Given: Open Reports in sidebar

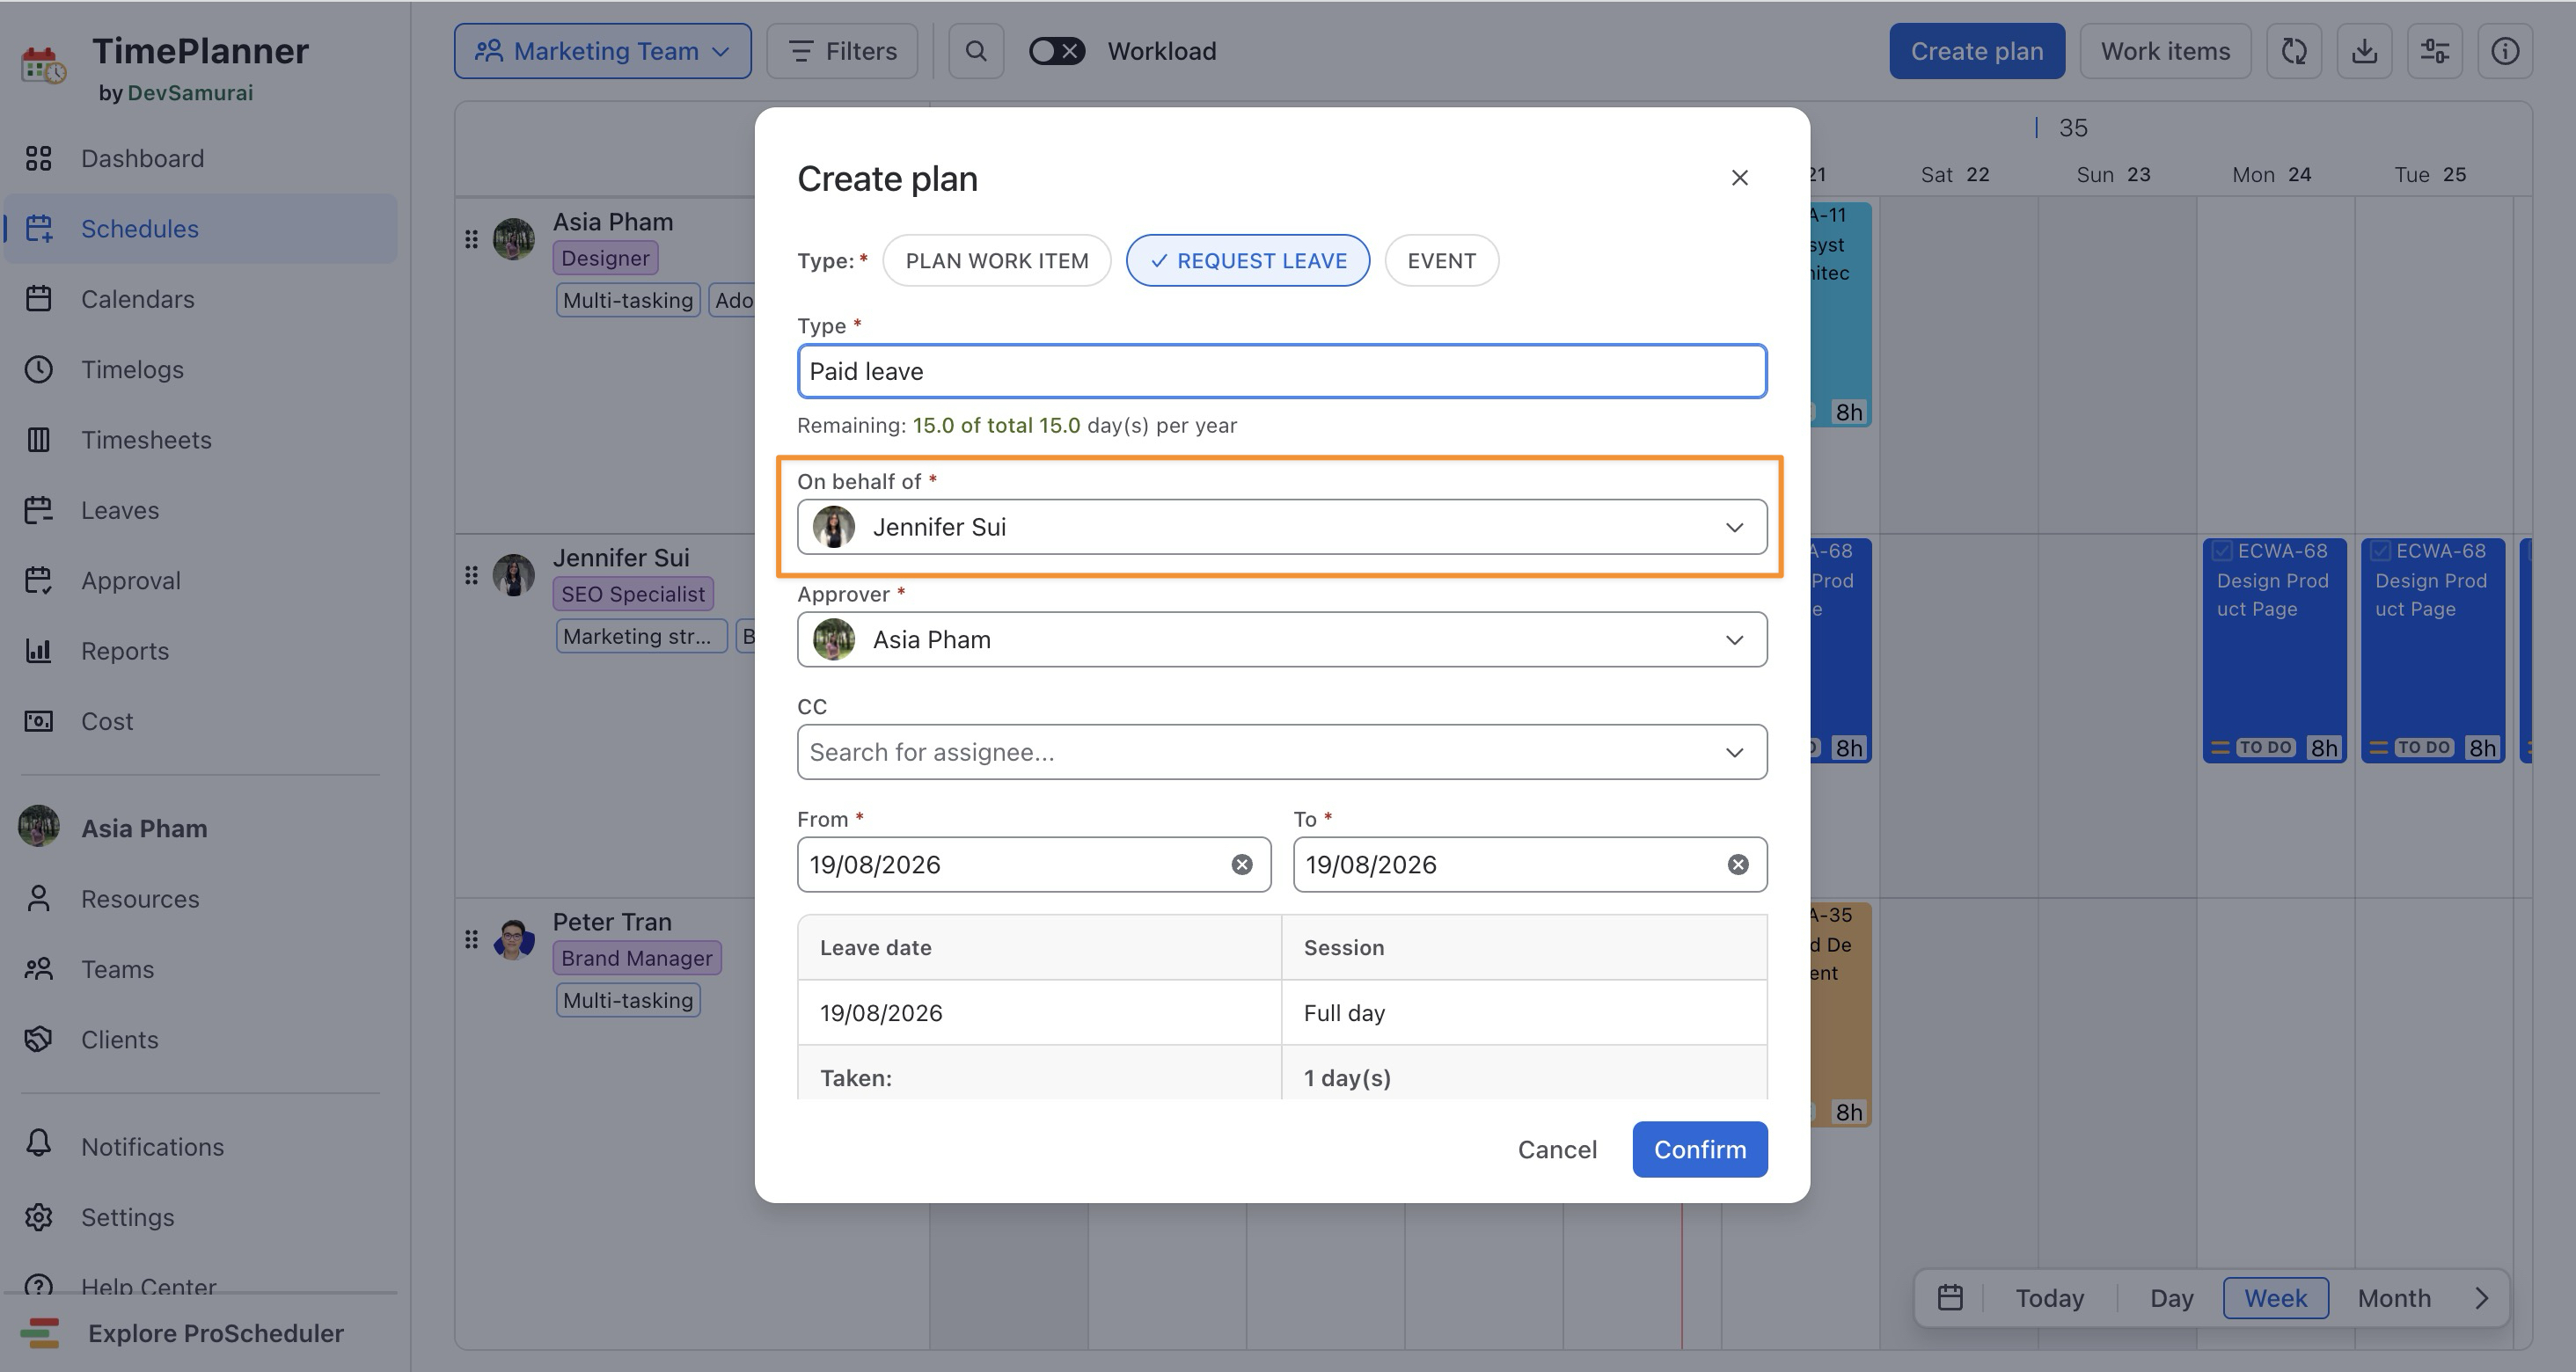Looking at the screenshot, I should tap(200, 651).
